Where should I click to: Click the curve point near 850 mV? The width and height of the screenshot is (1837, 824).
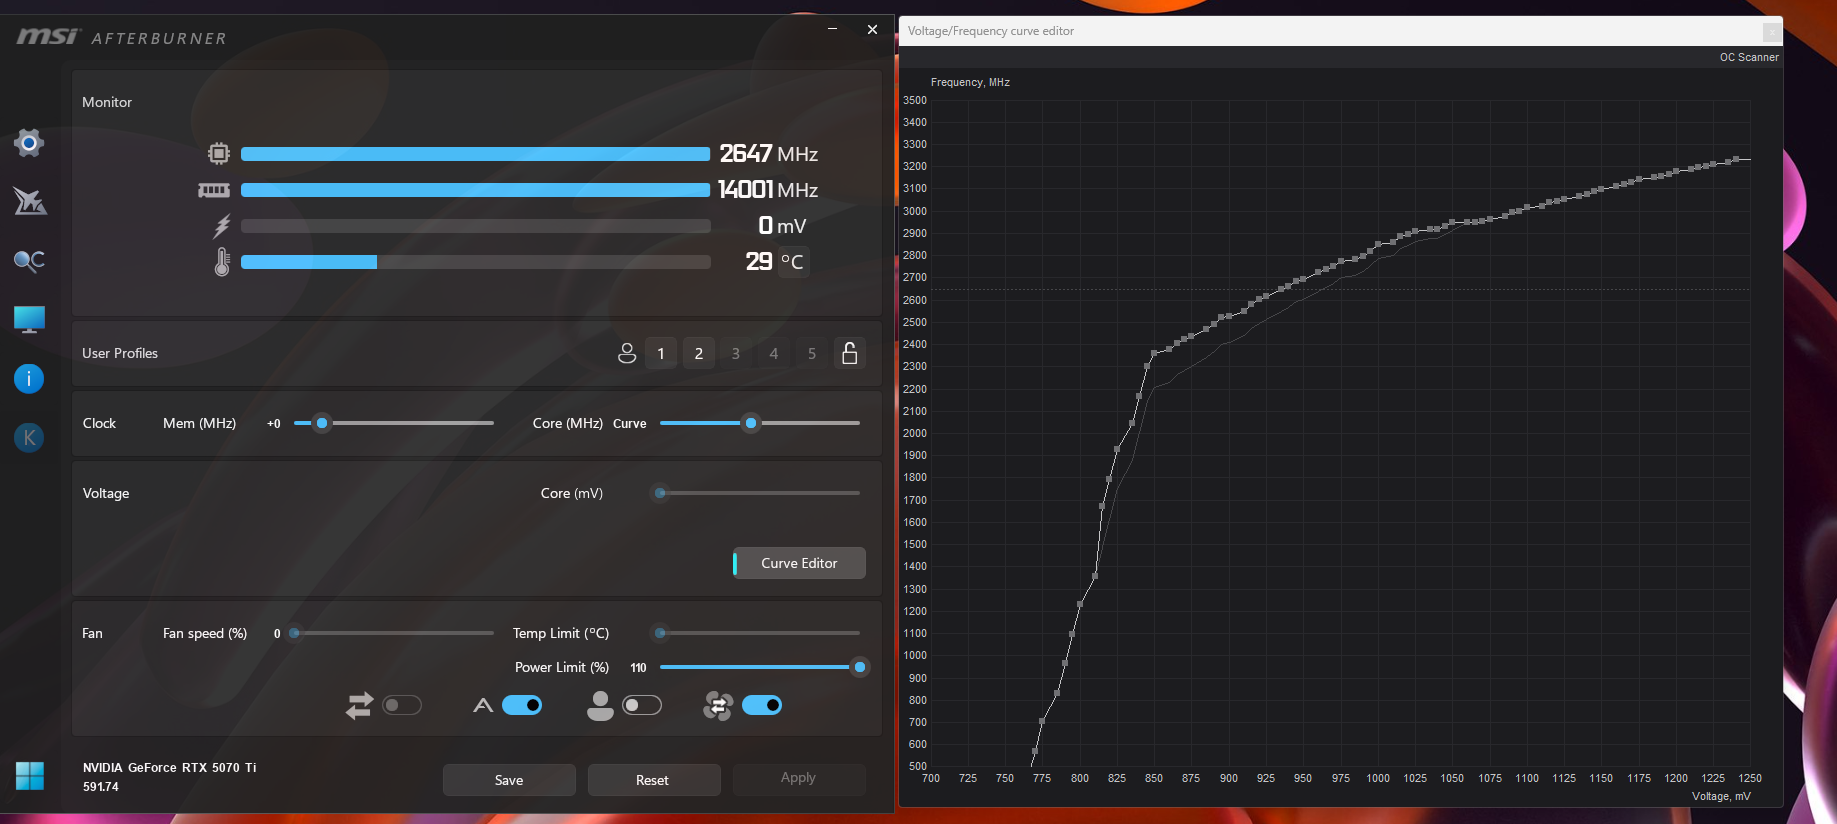pyautogui.click(x=1154, y=353)
